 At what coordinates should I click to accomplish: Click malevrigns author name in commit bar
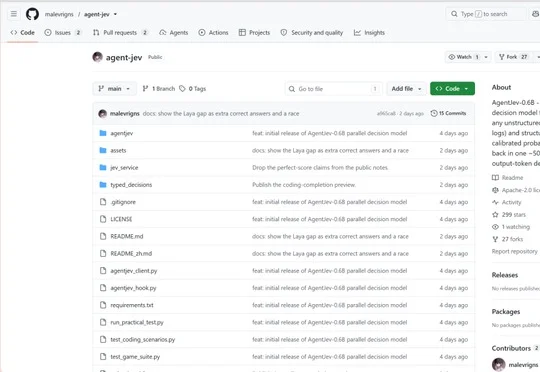point(125,113)
